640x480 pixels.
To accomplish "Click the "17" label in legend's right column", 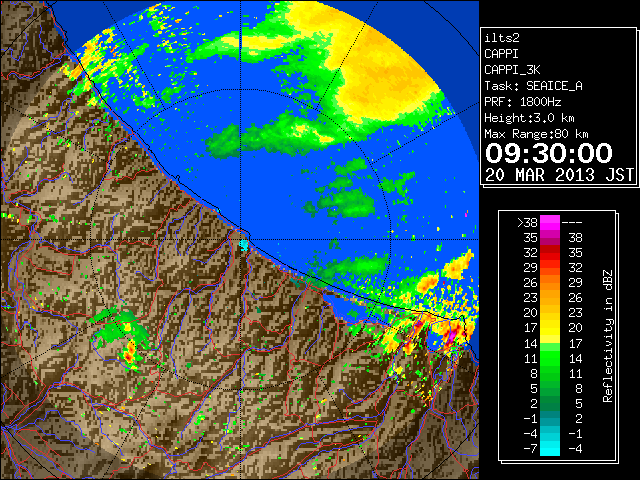I will (x=576, y=343).
